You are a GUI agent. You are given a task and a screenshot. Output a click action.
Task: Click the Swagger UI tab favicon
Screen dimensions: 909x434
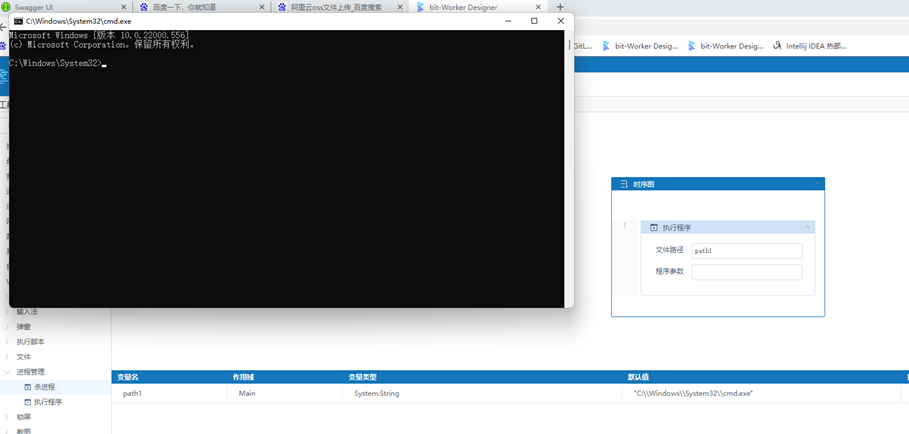coord(6,7)
